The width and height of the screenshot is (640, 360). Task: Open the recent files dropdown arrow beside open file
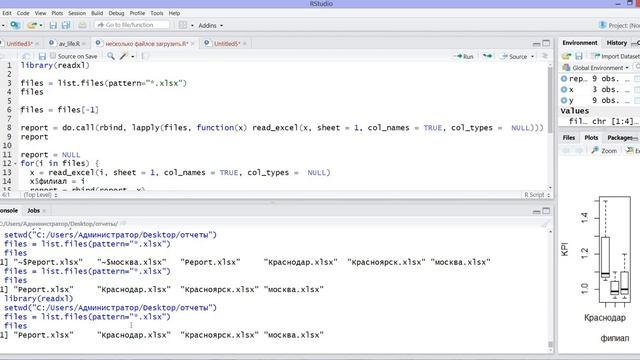click(41, 25)
